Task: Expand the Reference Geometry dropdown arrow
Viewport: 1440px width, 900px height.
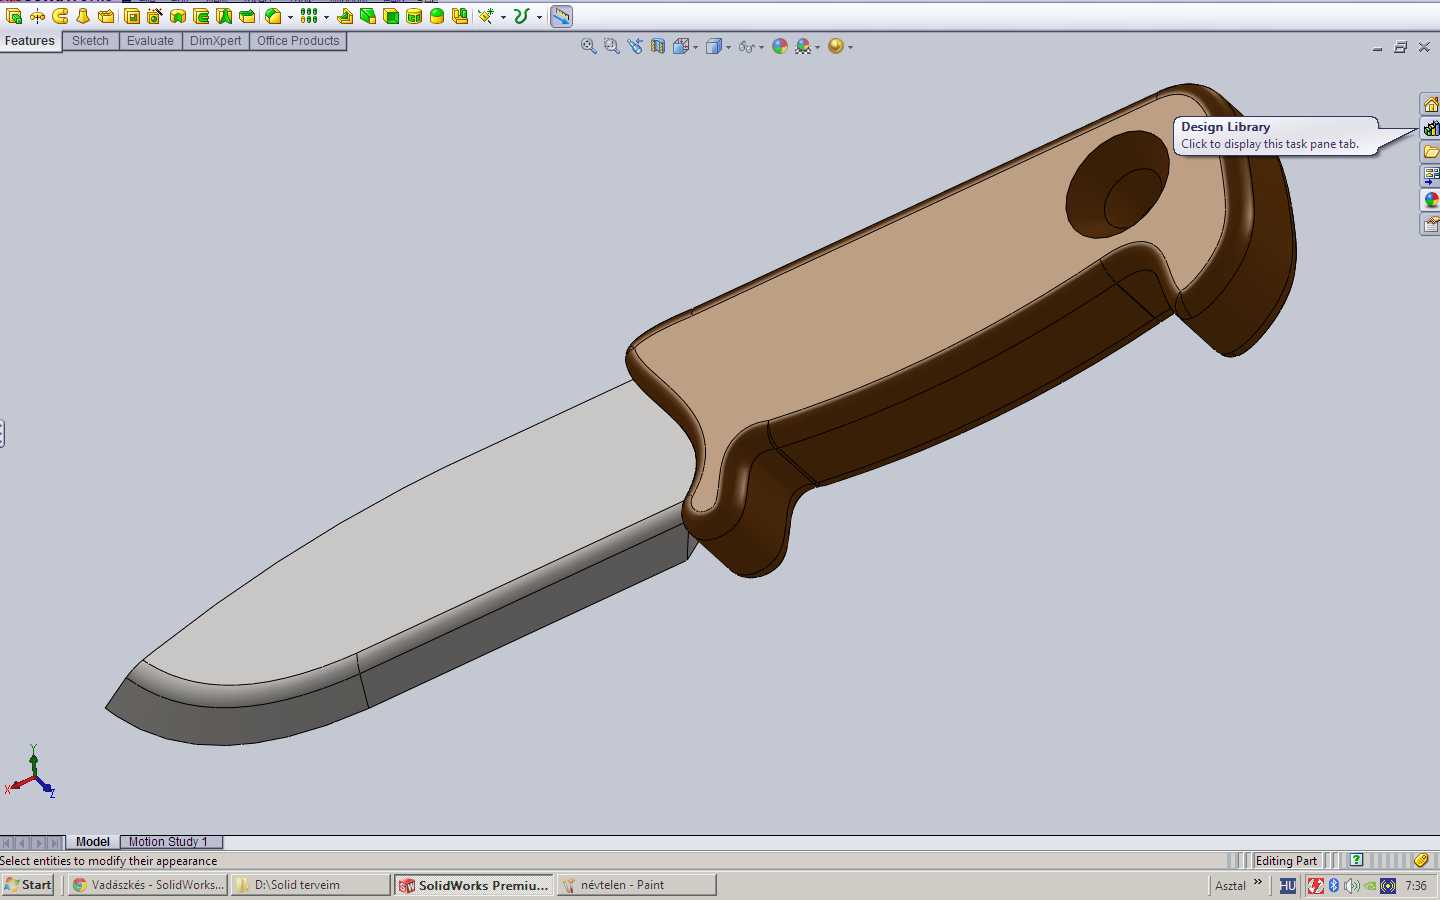Action: coord(503,17)
